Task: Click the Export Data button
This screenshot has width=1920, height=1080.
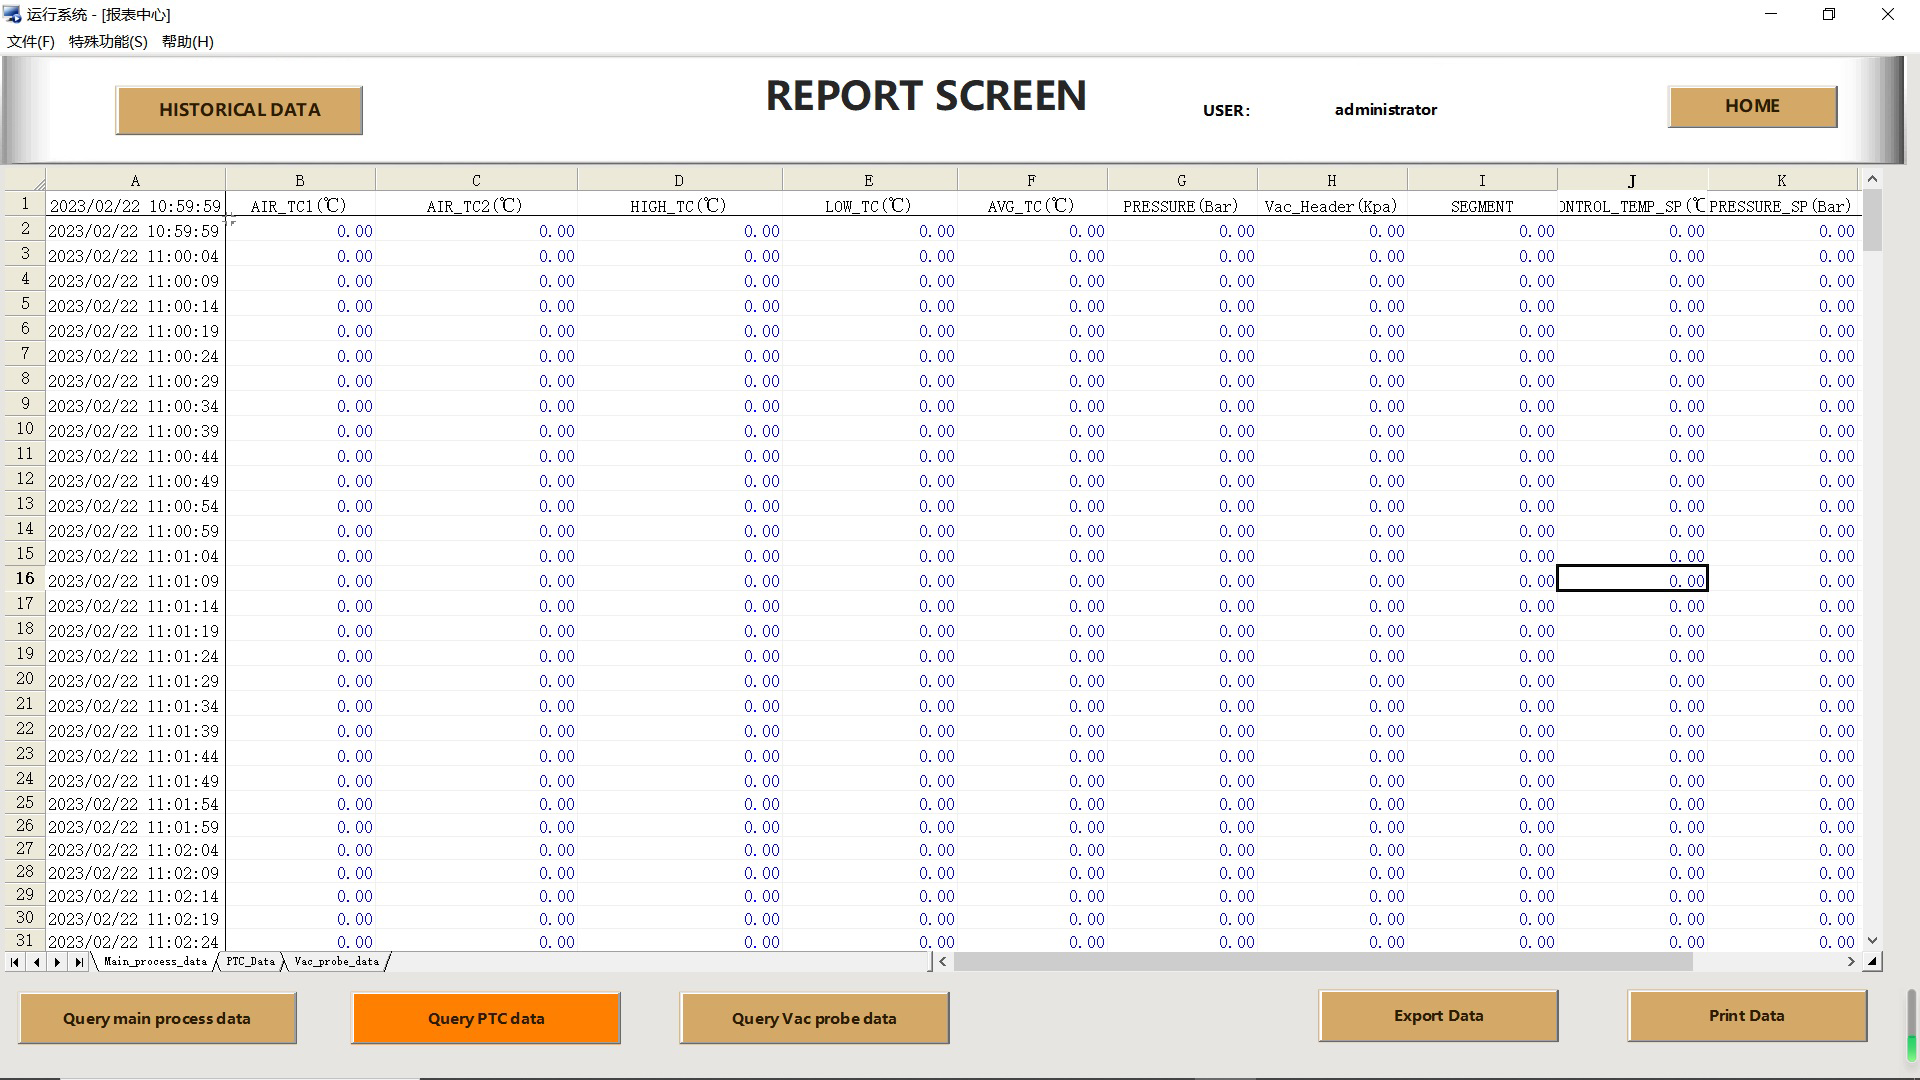Action: [1438, 1016]
